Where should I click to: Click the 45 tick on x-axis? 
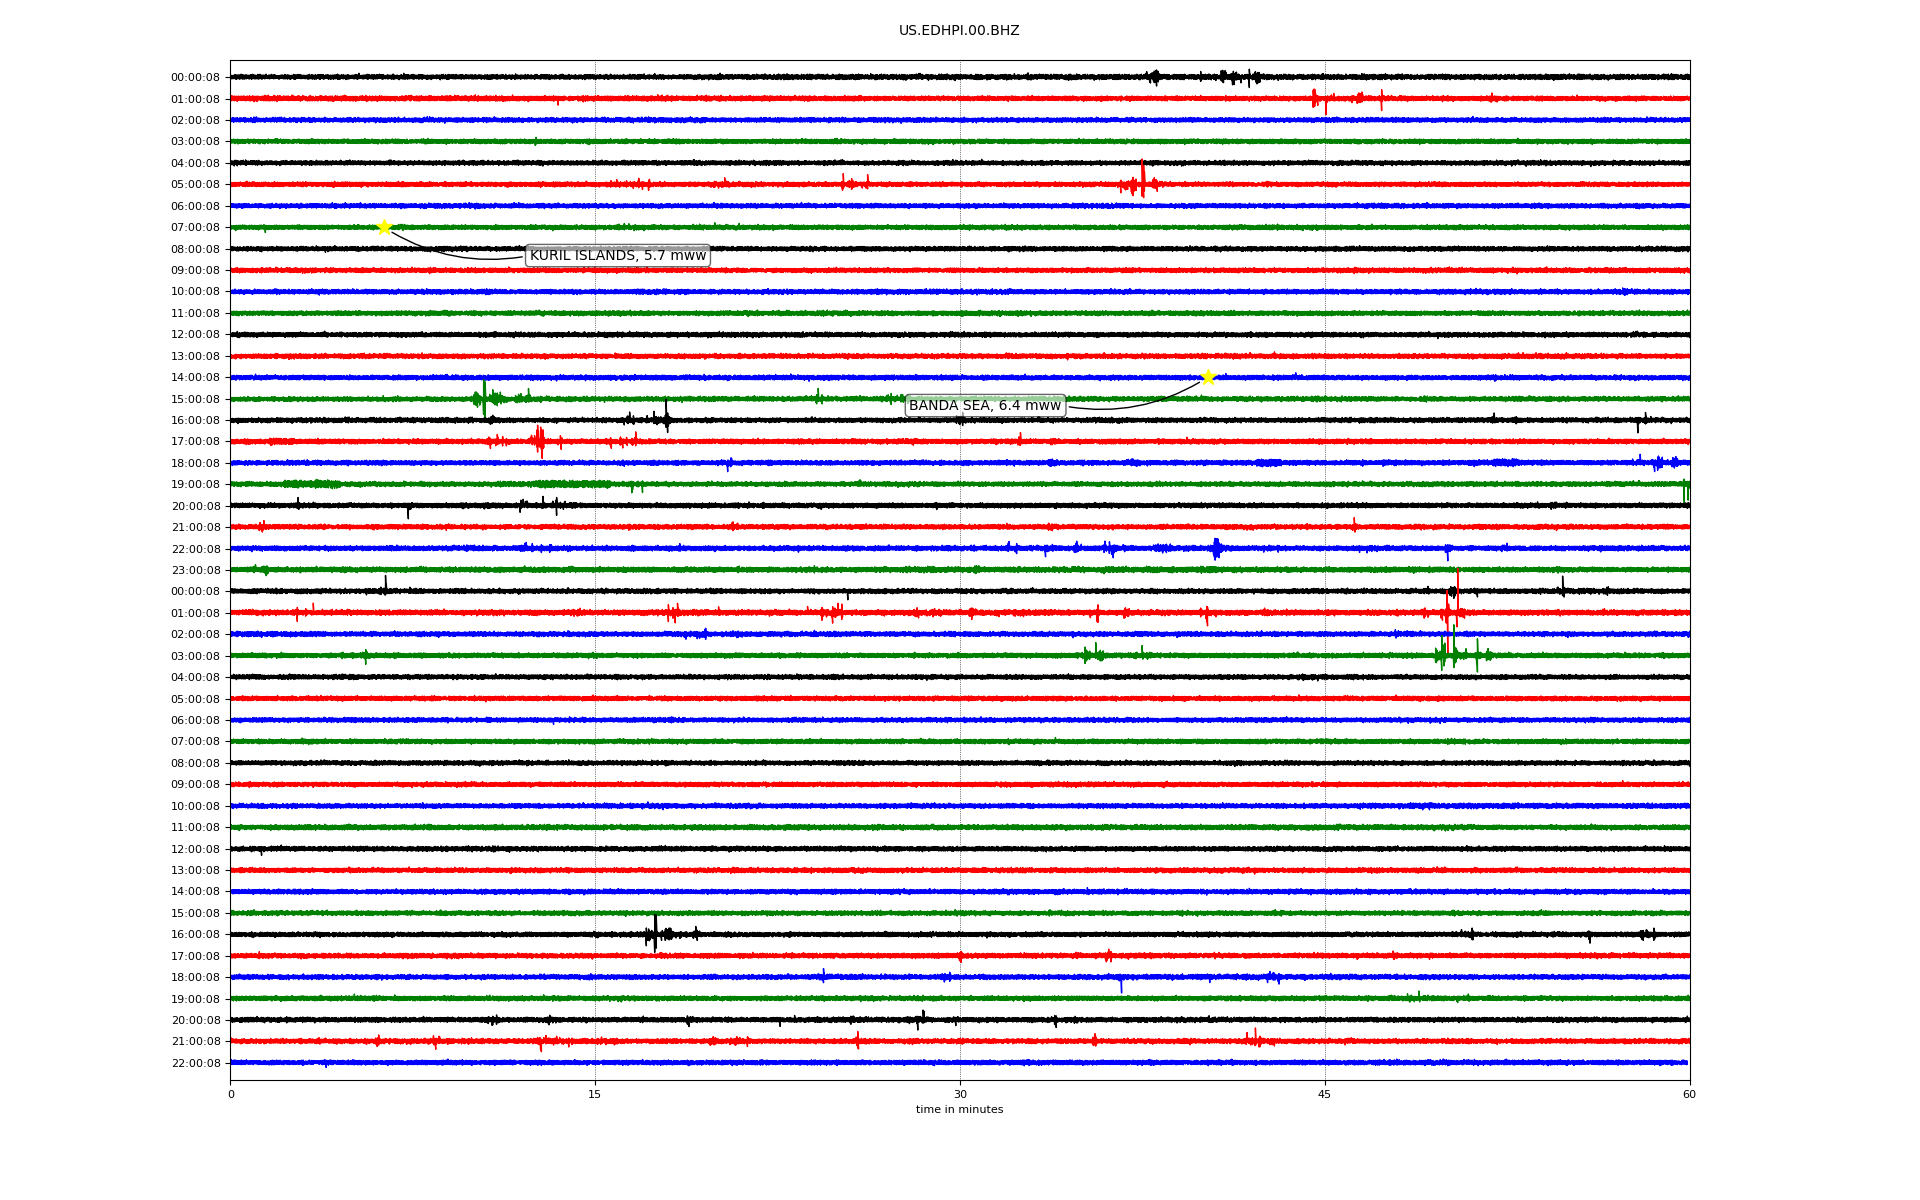pos(1324,1094)
